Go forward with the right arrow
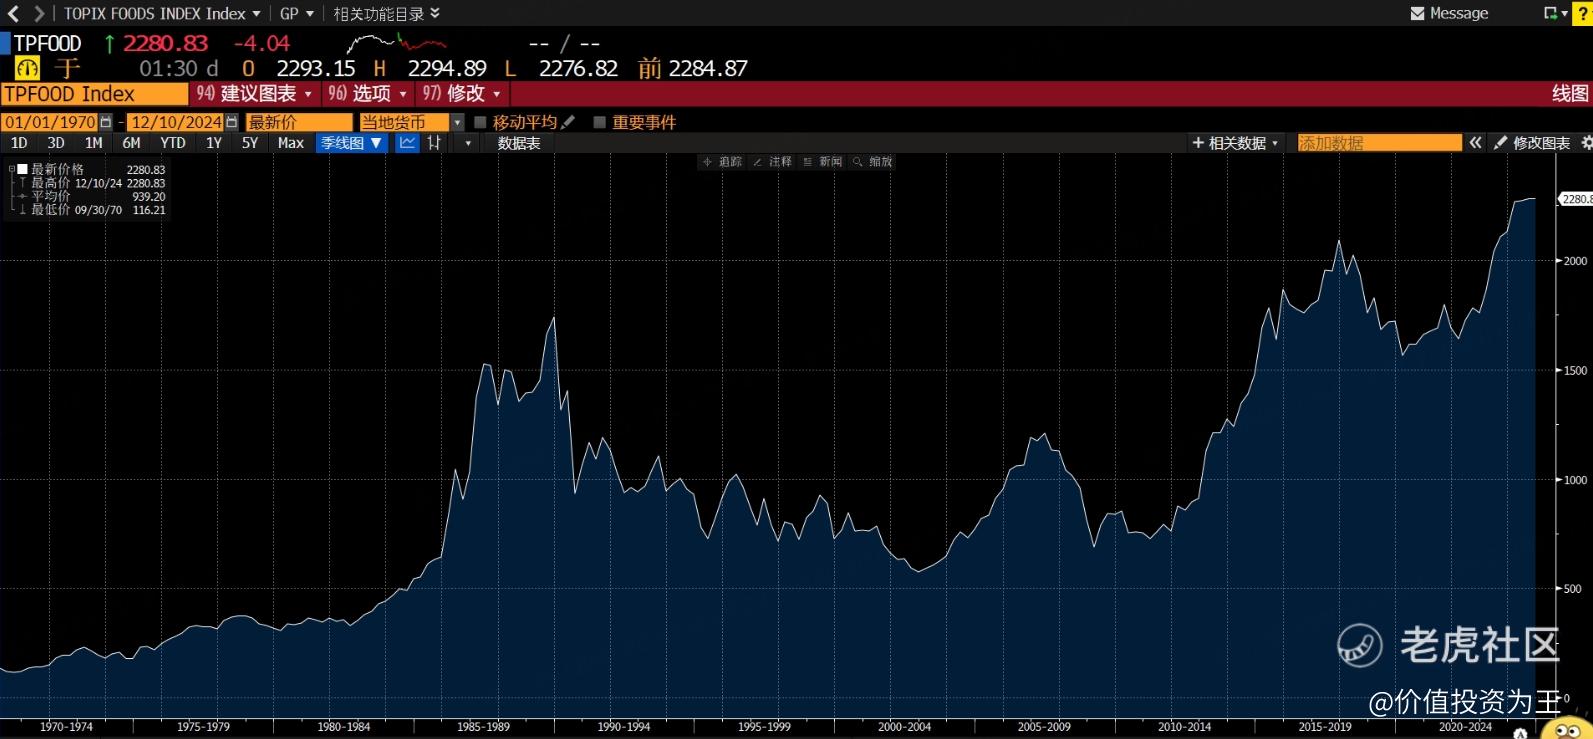Image resolution: width=1593 pixels, height=739 pixels. click(x=39, y=13)
